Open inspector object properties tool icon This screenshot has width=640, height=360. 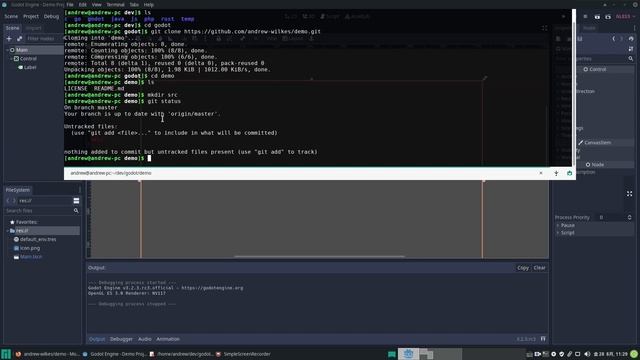[631, 49]
